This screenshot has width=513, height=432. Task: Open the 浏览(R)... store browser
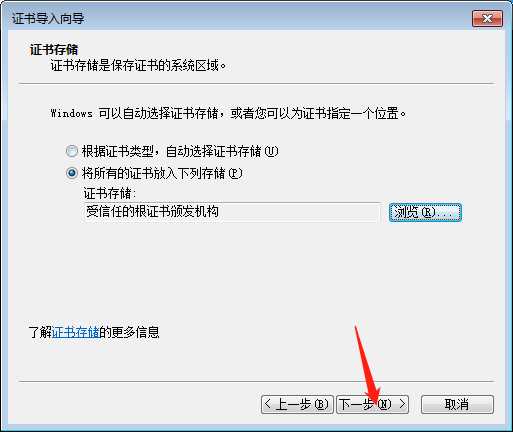point(425,212)
